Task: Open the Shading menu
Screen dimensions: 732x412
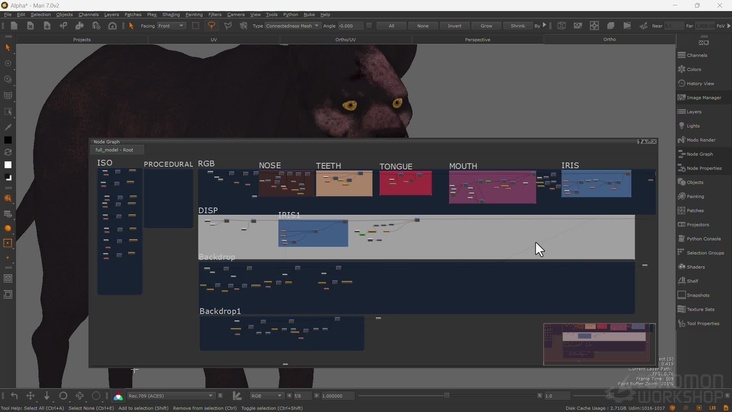Action: pos(171,14)
